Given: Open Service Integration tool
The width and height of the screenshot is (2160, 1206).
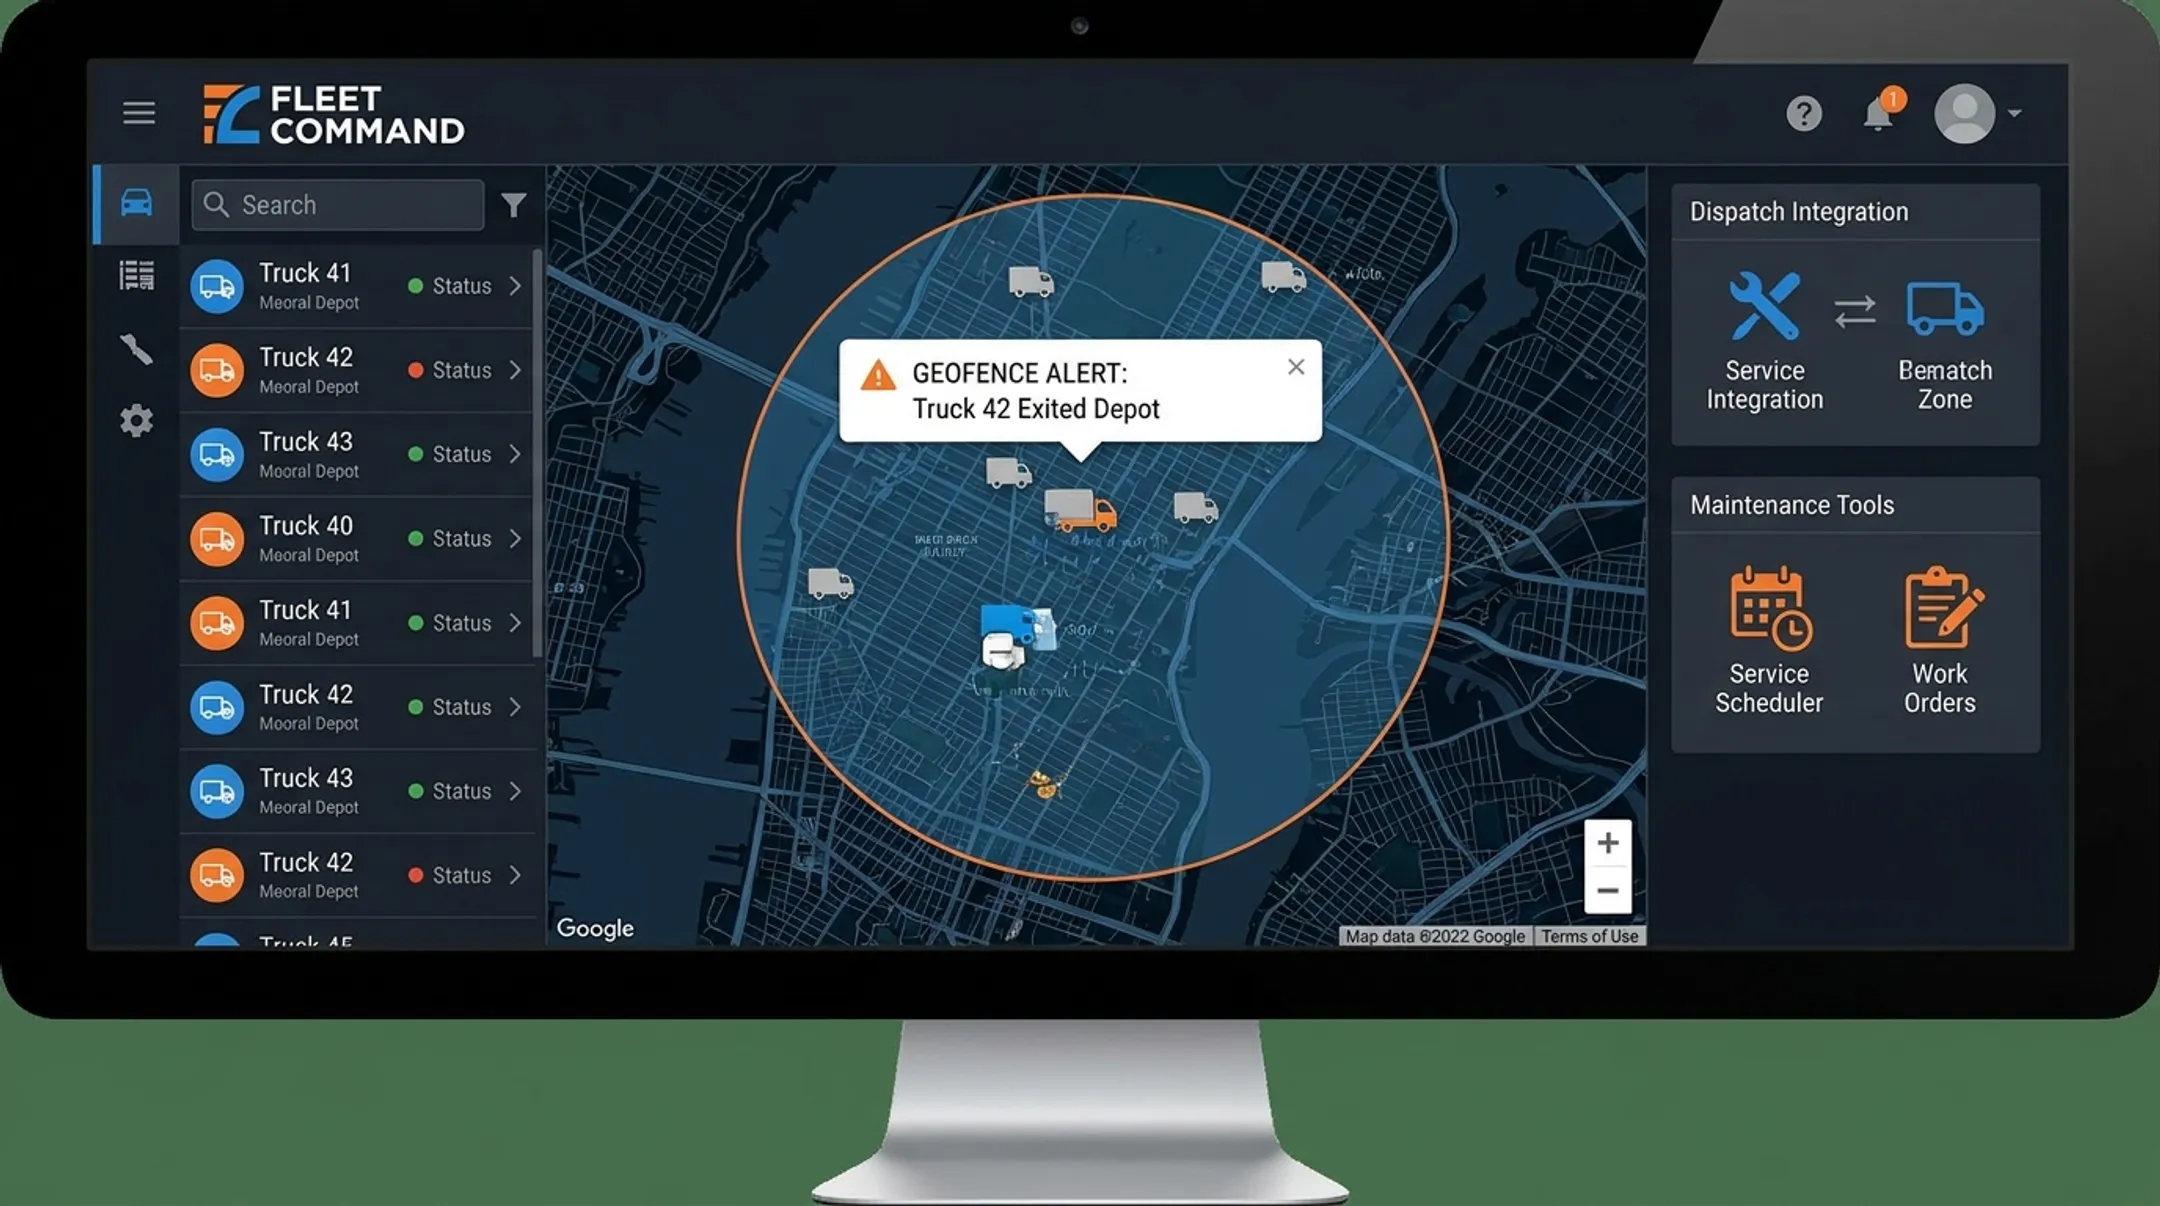Looking at the screenshot, I should click(1765, 342).
